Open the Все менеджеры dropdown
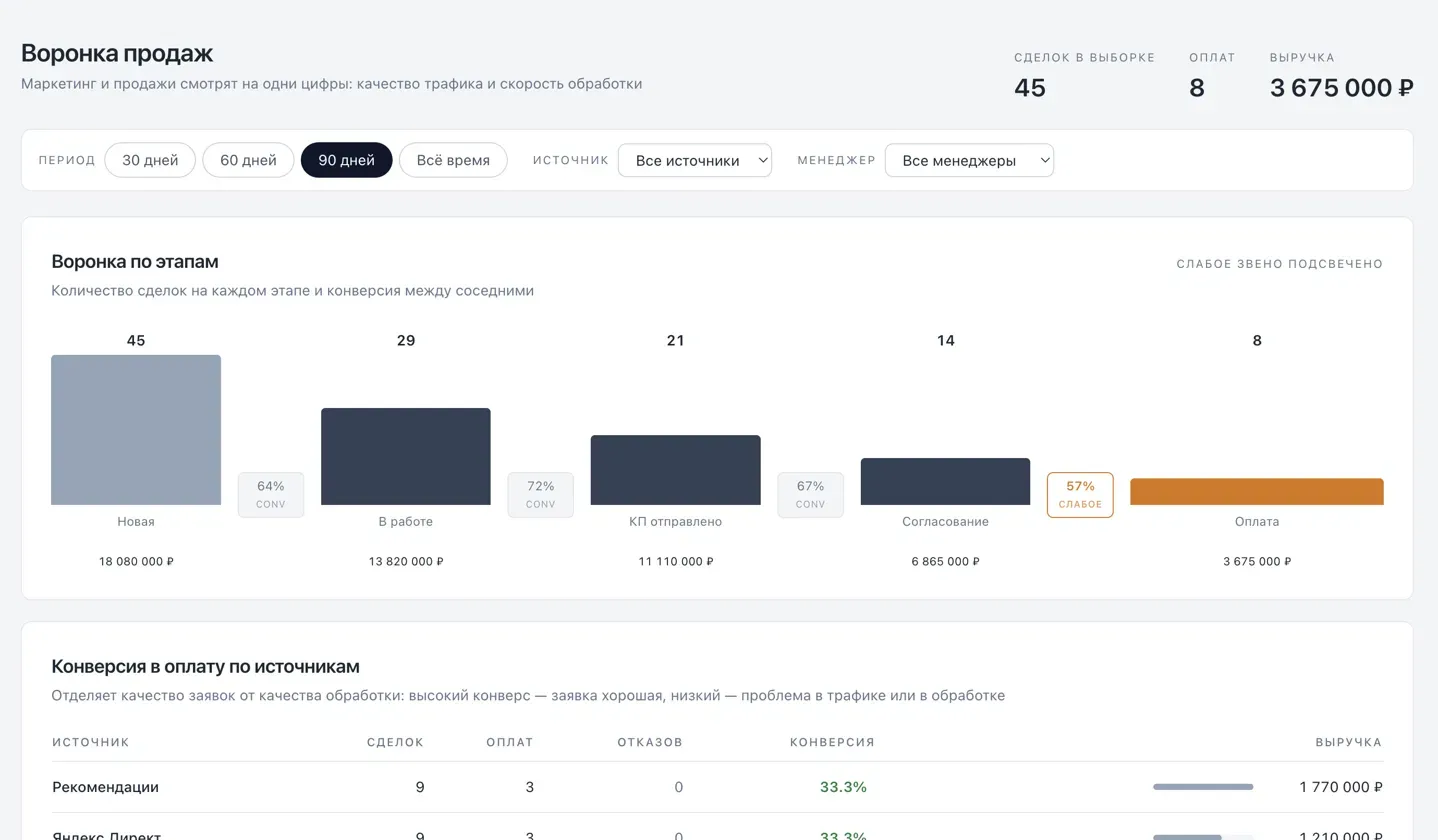The image size is (1438, 840). coord(969,160)
